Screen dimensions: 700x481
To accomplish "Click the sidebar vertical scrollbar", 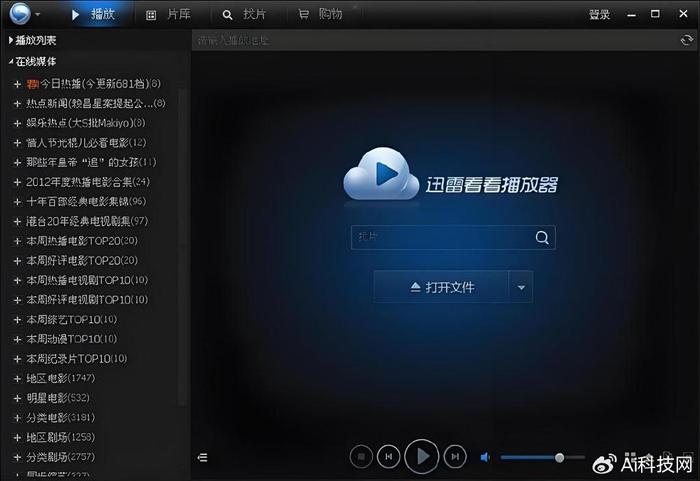I will pos(182,248).
